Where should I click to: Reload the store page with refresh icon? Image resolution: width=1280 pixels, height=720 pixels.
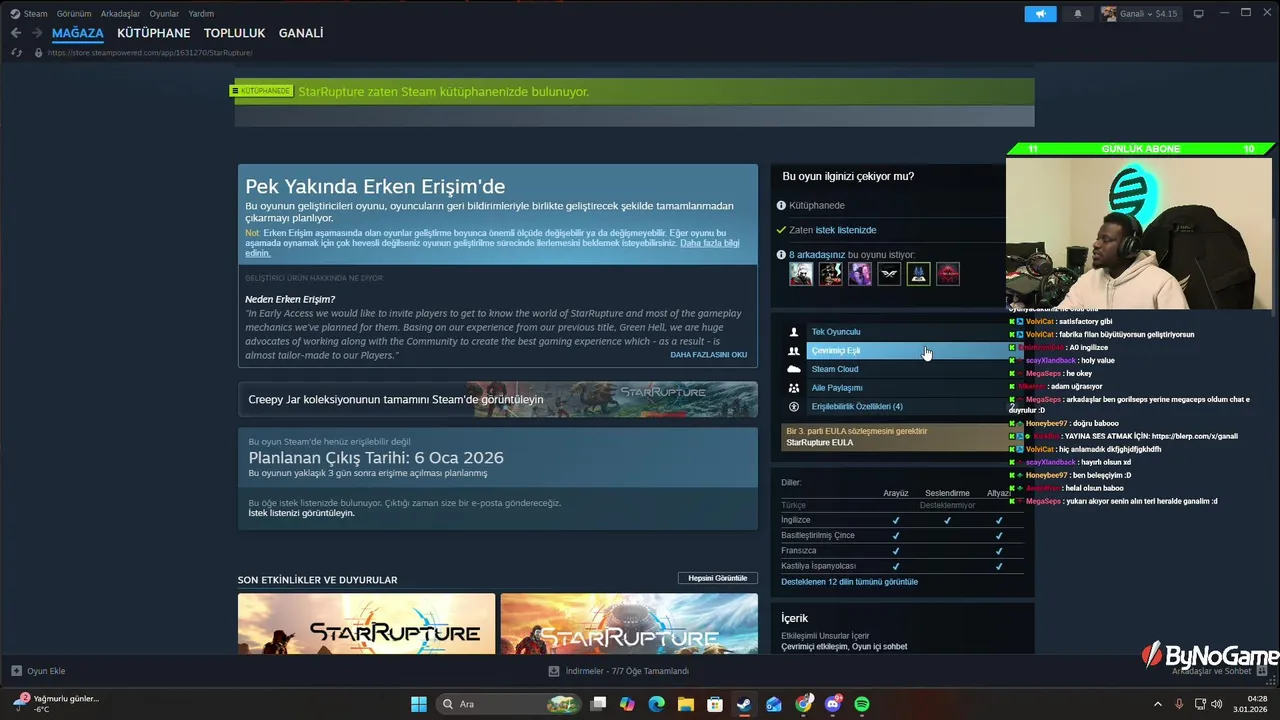tap(16, 52)
